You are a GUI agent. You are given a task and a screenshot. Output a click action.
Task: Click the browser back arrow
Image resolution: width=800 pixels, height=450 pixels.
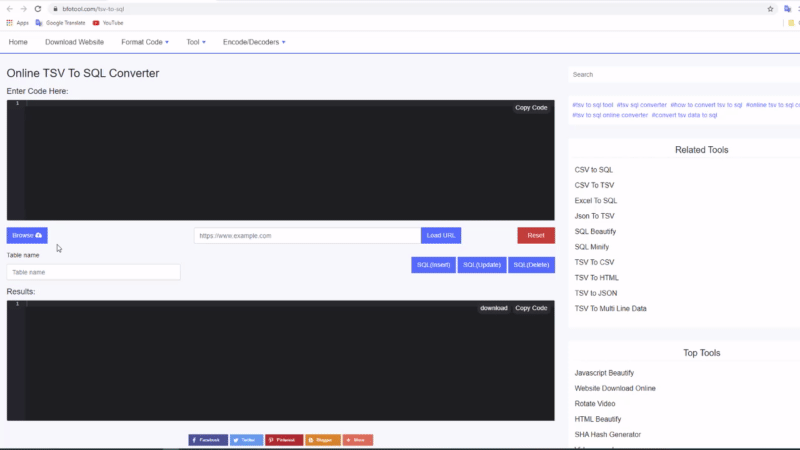click(9, 8)
